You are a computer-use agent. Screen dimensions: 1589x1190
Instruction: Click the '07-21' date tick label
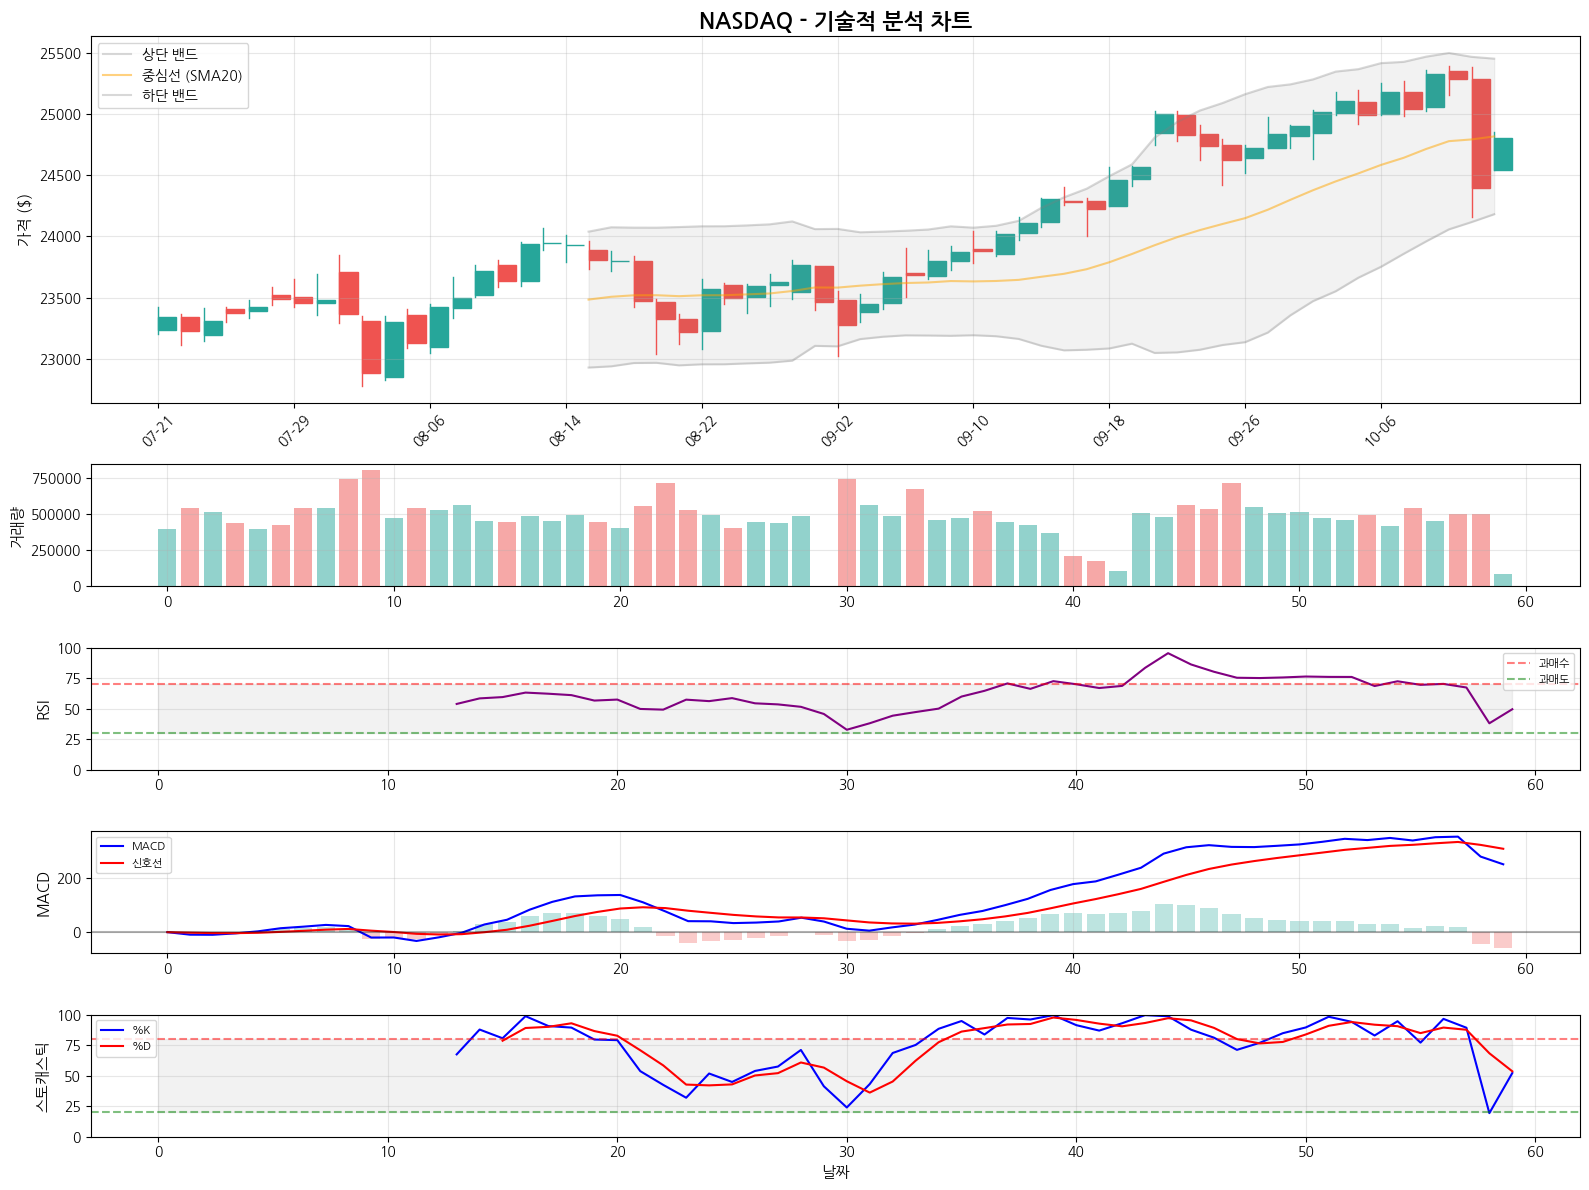click(158, 432)
